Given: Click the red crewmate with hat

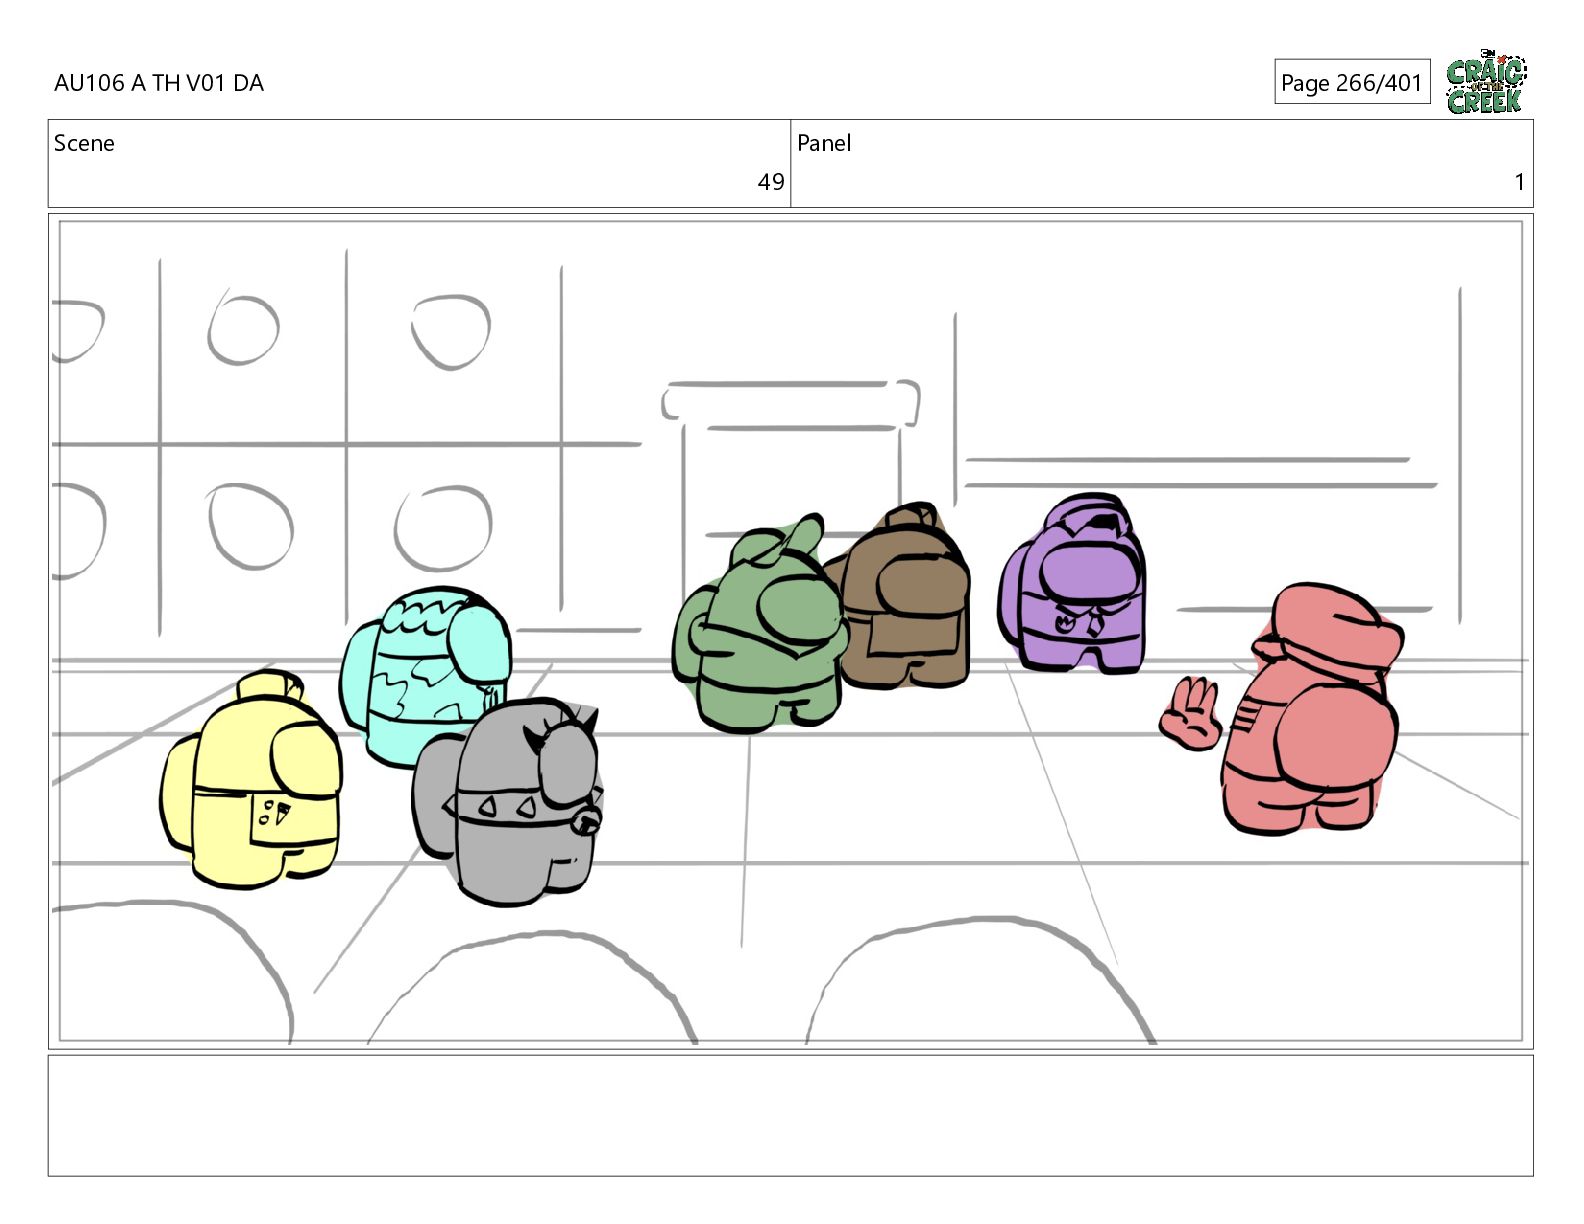Looking at the screenshot, I should point(1312,709).
